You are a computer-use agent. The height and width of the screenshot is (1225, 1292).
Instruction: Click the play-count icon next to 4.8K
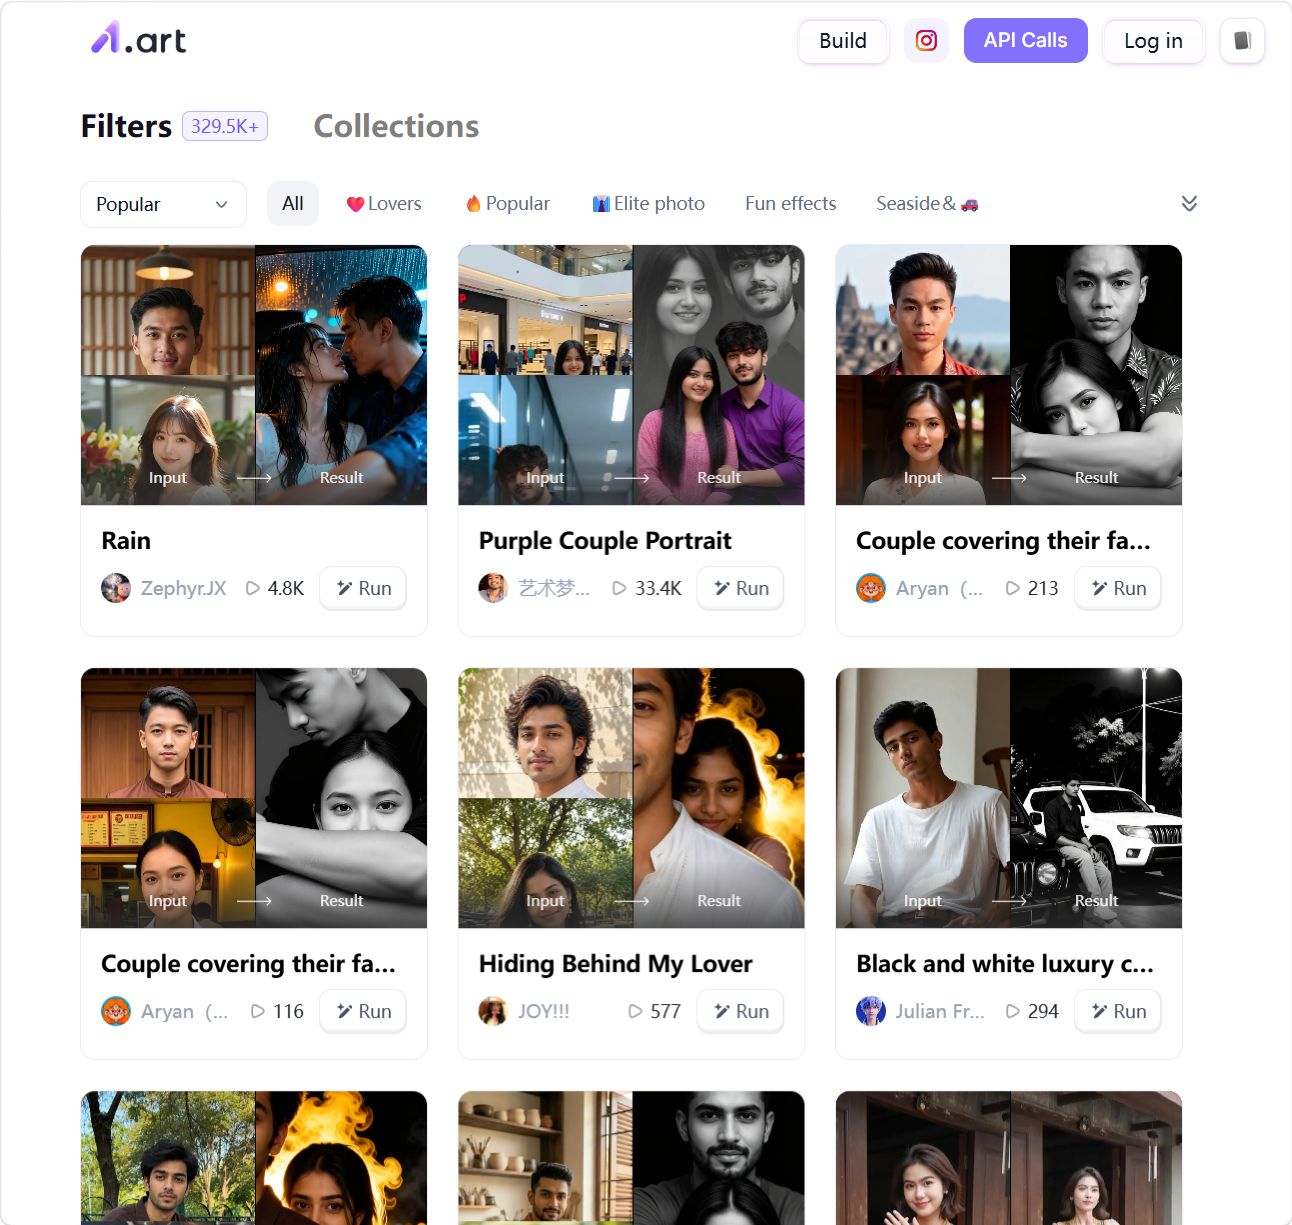(253, 588)
